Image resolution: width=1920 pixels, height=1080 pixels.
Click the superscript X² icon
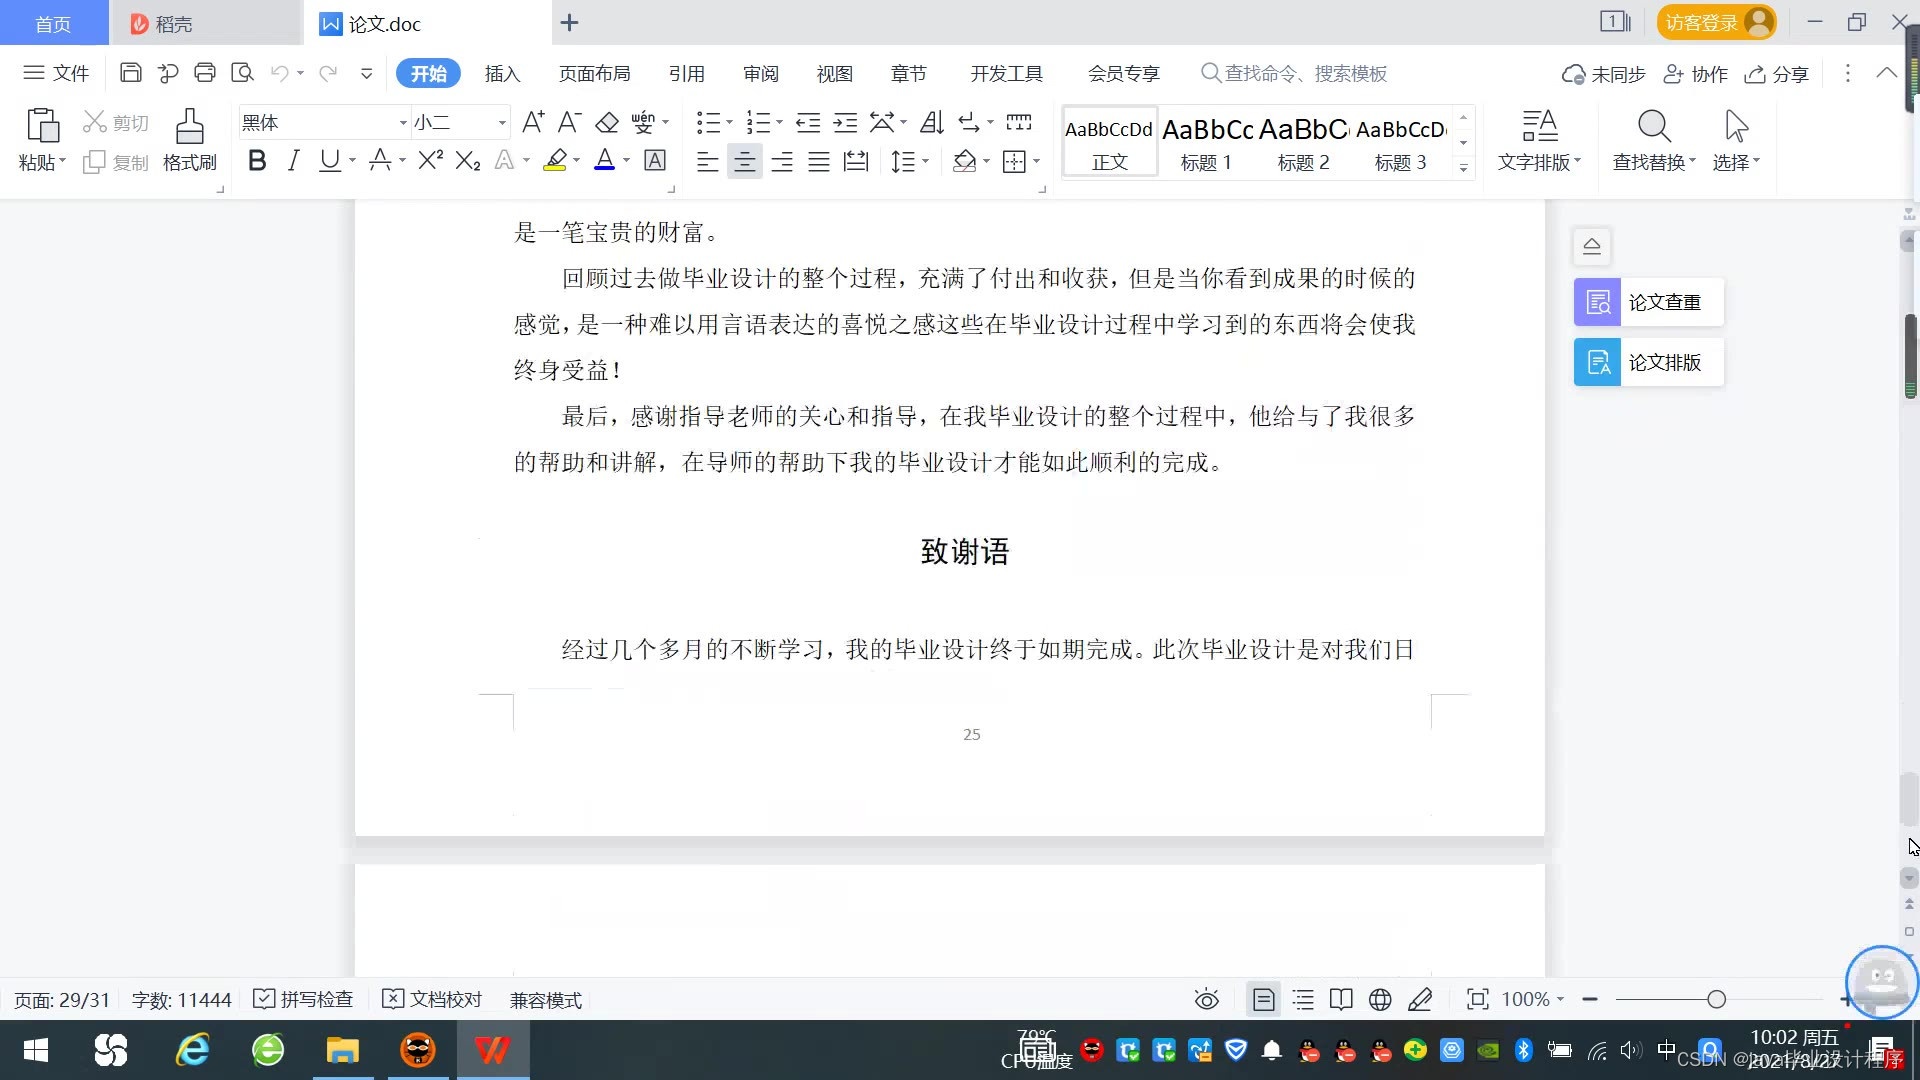pyautogui.click(x=431, y=161)
